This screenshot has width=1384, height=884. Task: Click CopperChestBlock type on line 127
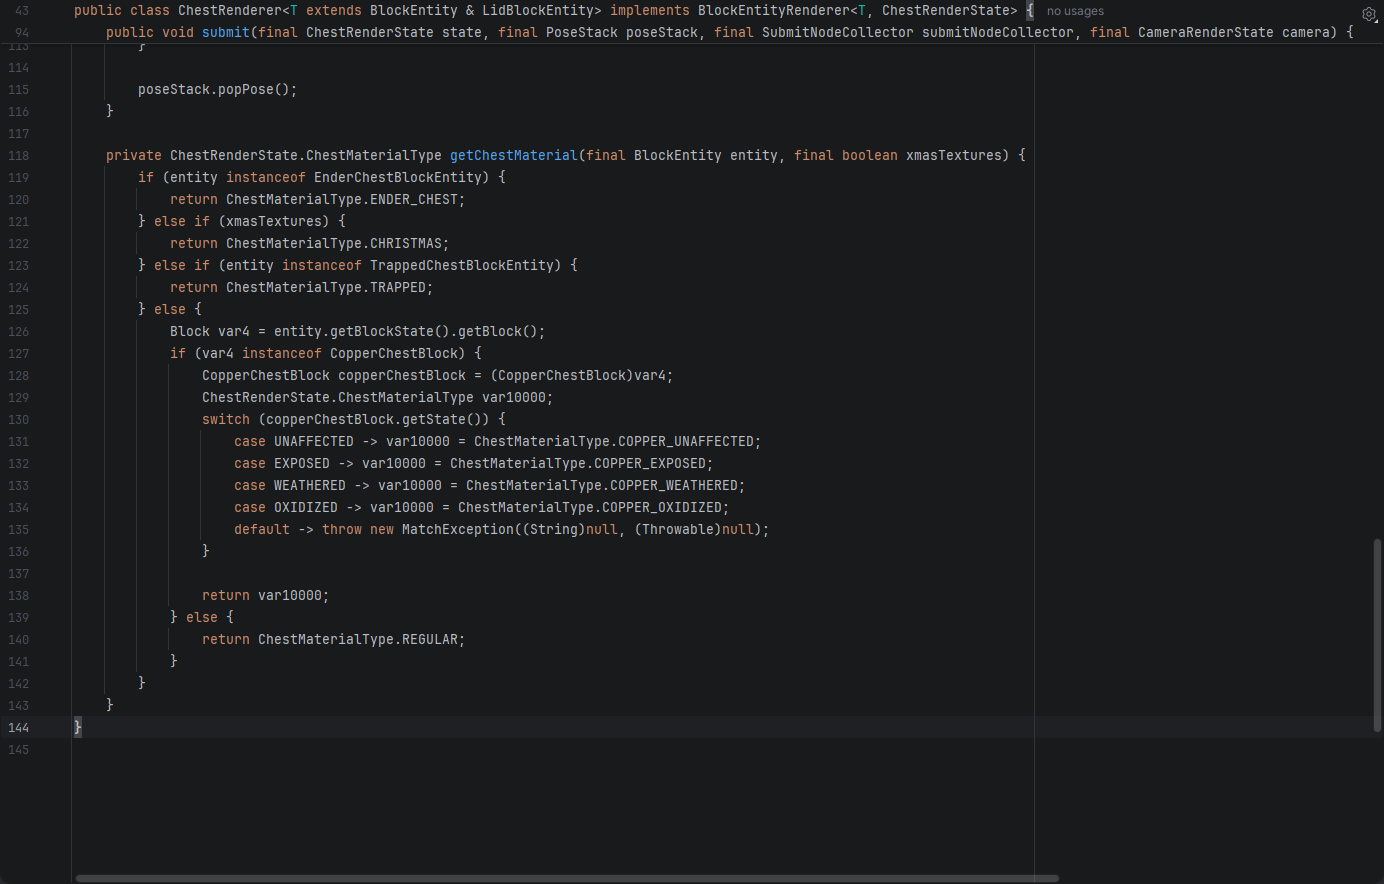coord(393,354)
